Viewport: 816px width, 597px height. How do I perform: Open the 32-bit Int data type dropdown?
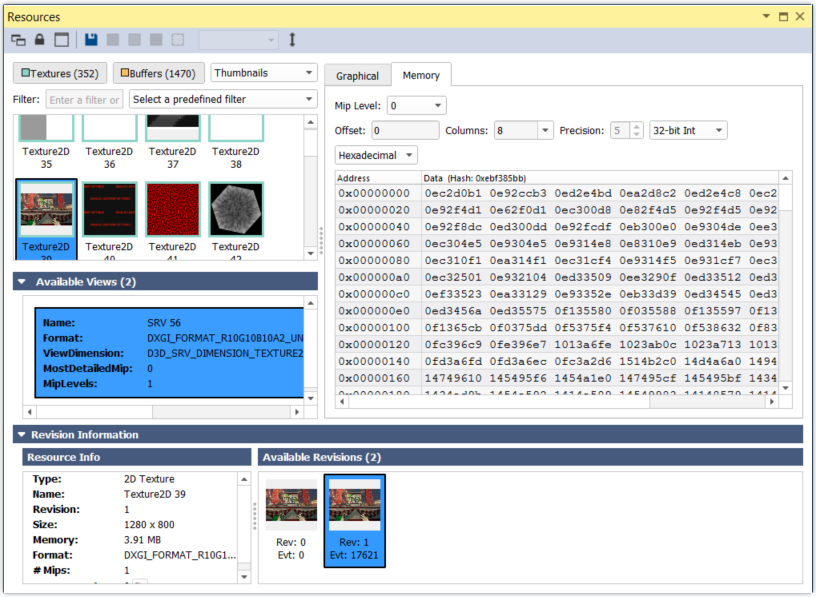pos(688,130)
